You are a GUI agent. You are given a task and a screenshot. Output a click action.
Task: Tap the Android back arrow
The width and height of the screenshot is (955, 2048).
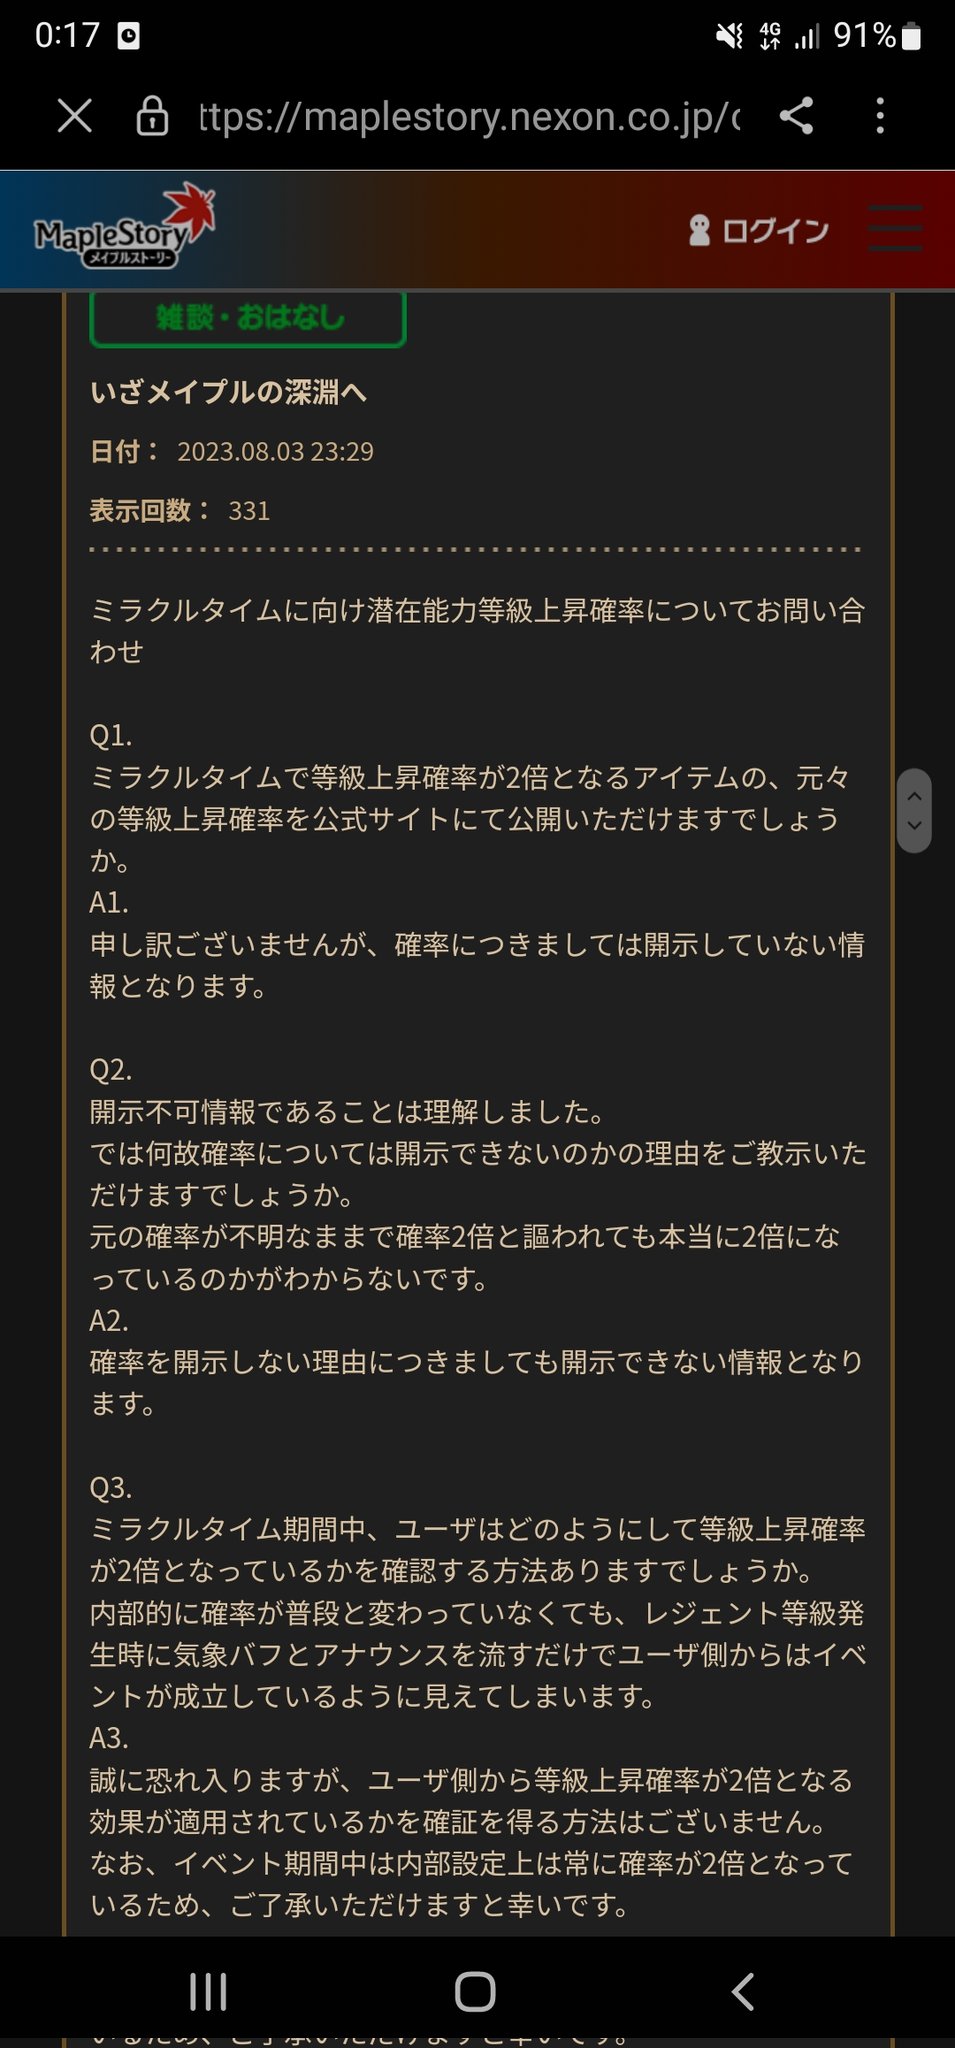742,1992
